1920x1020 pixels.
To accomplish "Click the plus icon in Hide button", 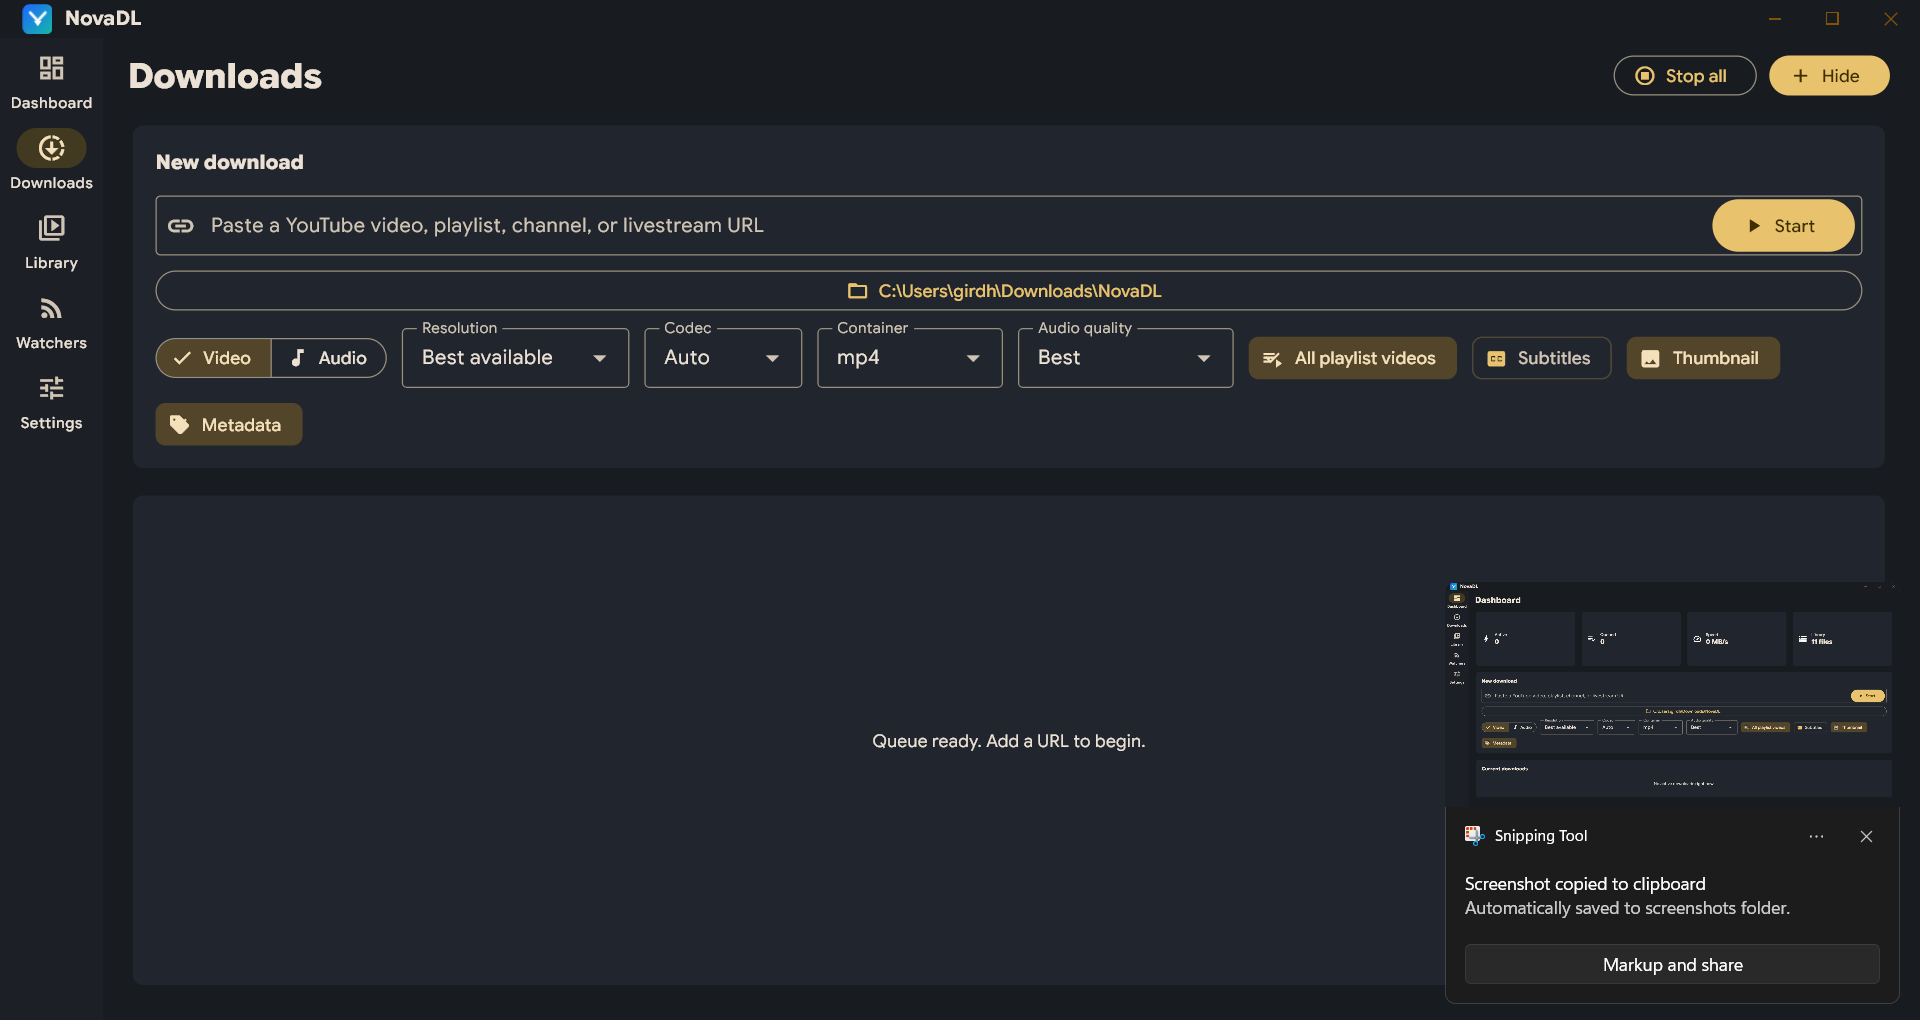I will [x=1800, y=76].
